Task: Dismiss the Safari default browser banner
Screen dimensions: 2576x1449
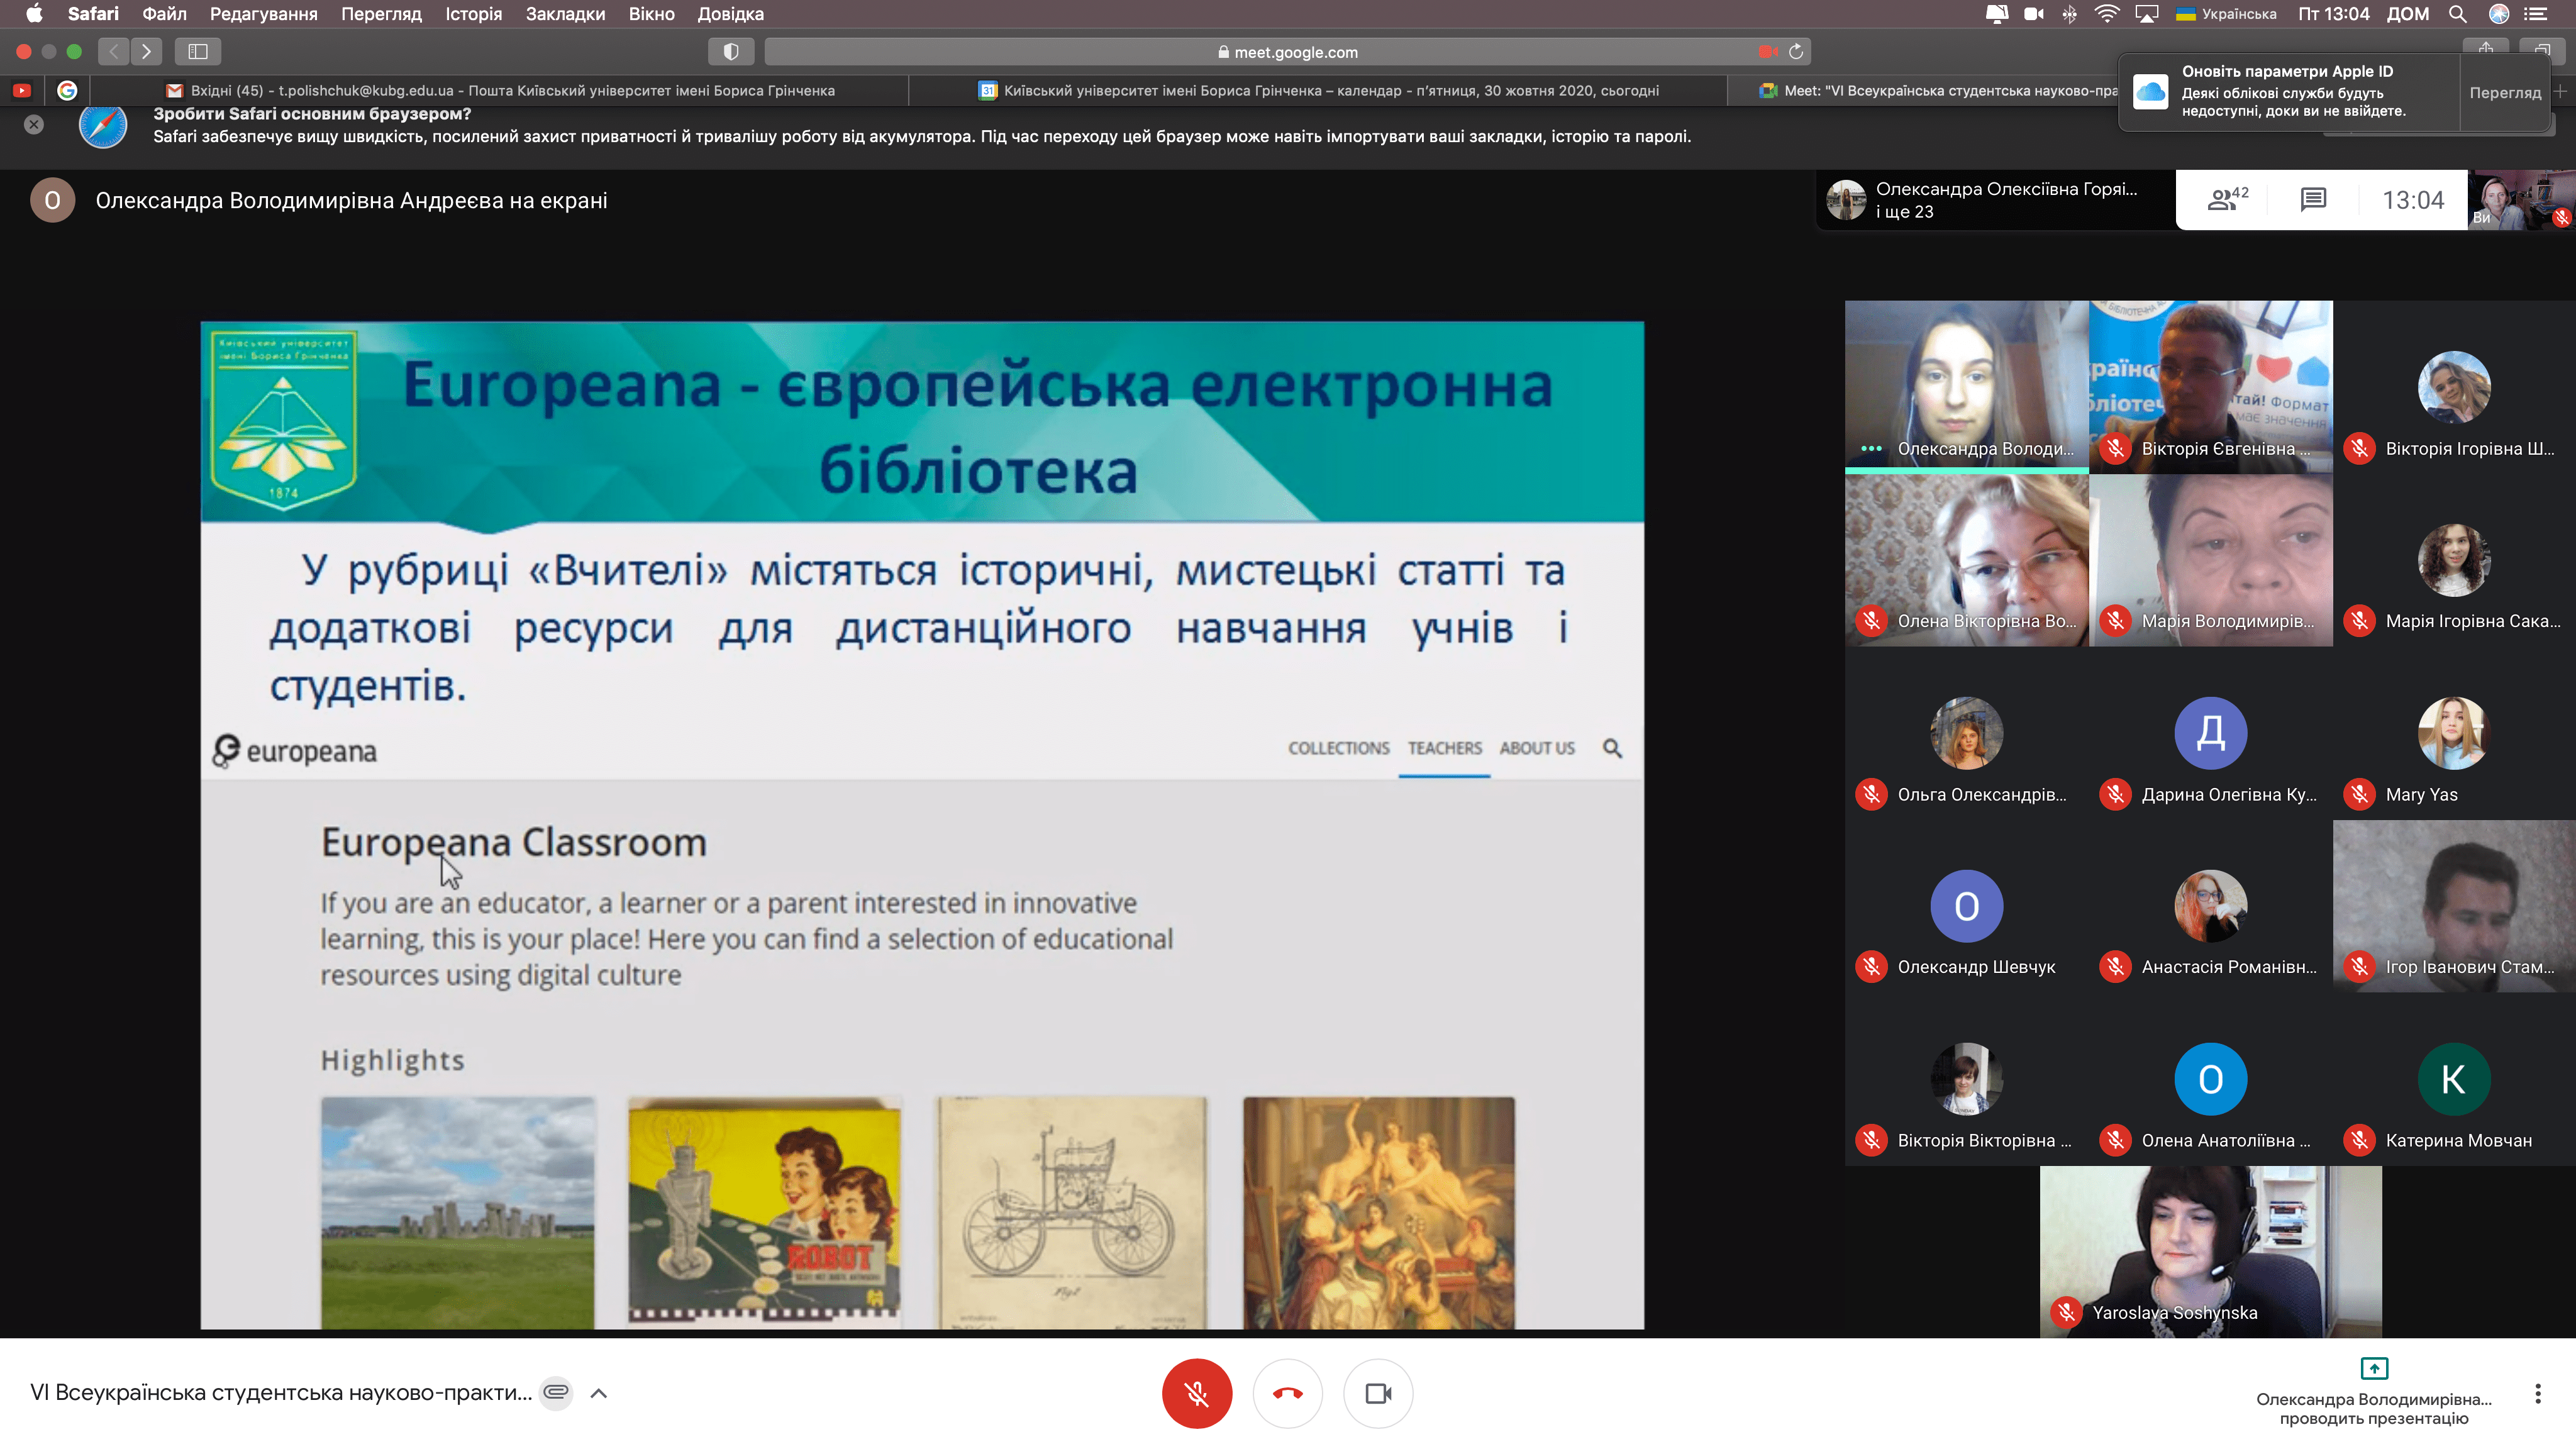Action: tap(34, 125)
